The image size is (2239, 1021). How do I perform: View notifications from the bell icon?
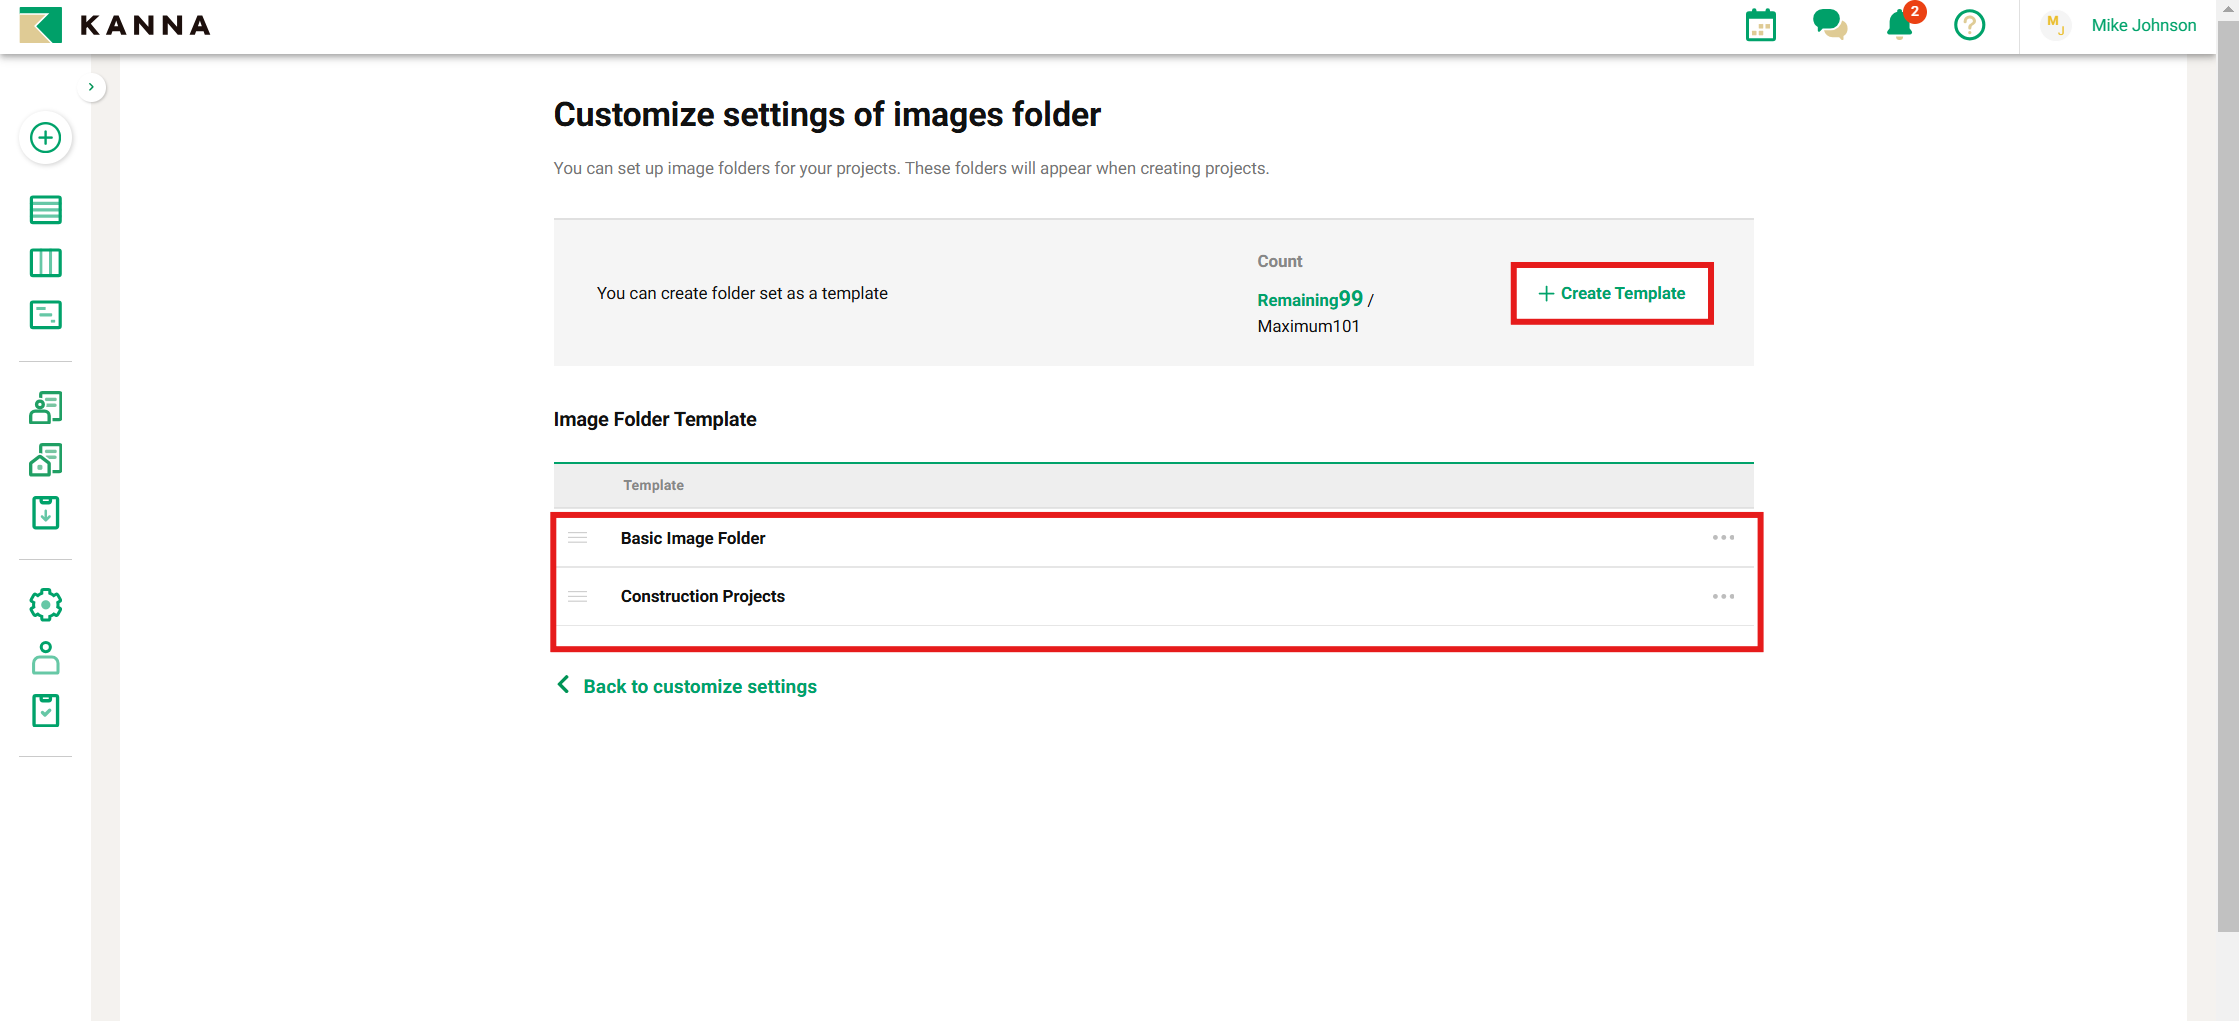pyautogui.click(x=1899, y=25)
